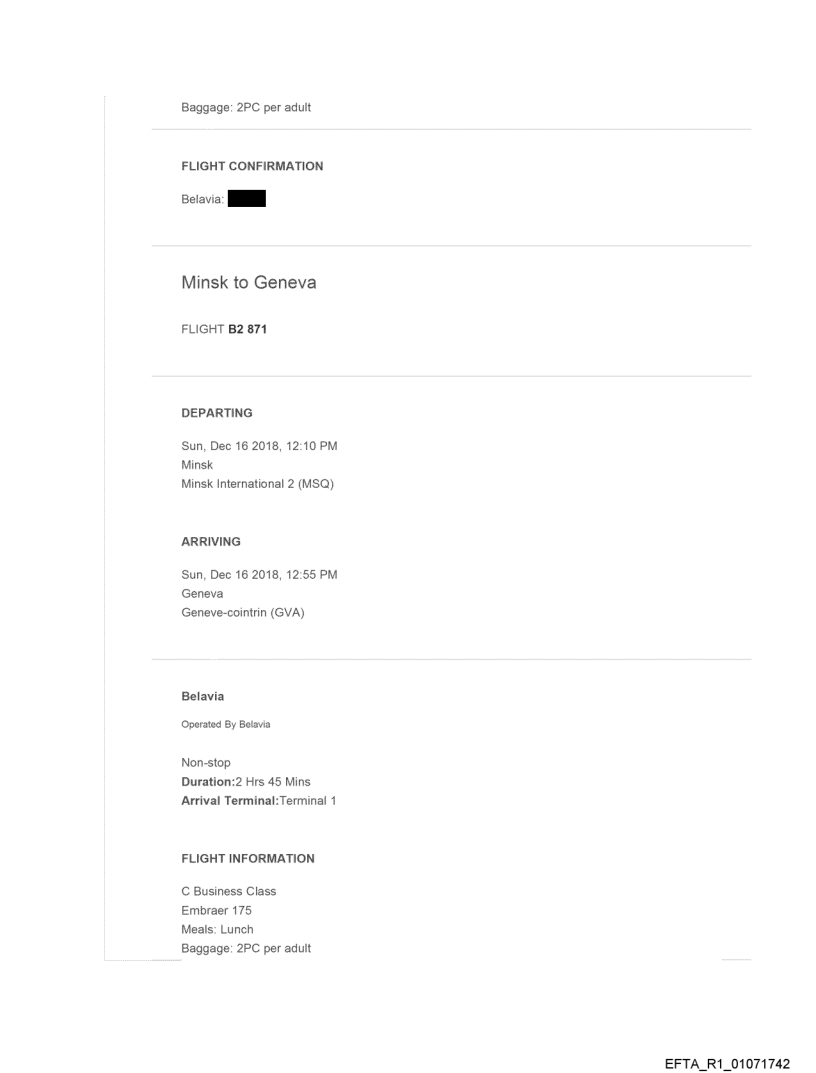The height and width of the screenshot is (1073, 816).
Task: Click the FLIGHT INFORMATION heading
Action: (x=248, y=858)
